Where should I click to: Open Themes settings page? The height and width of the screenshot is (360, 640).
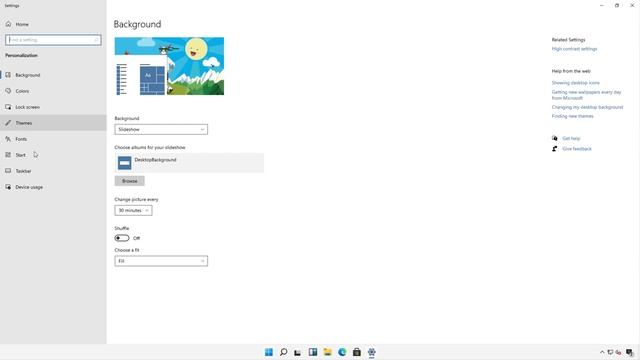tap(53, 123)
